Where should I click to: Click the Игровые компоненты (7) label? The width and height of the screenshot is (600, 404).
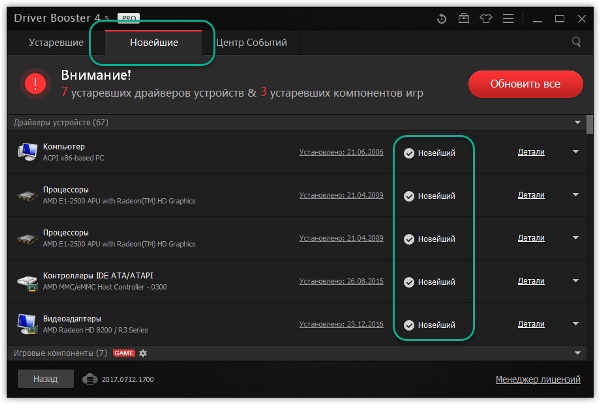(x=60, y=353)
